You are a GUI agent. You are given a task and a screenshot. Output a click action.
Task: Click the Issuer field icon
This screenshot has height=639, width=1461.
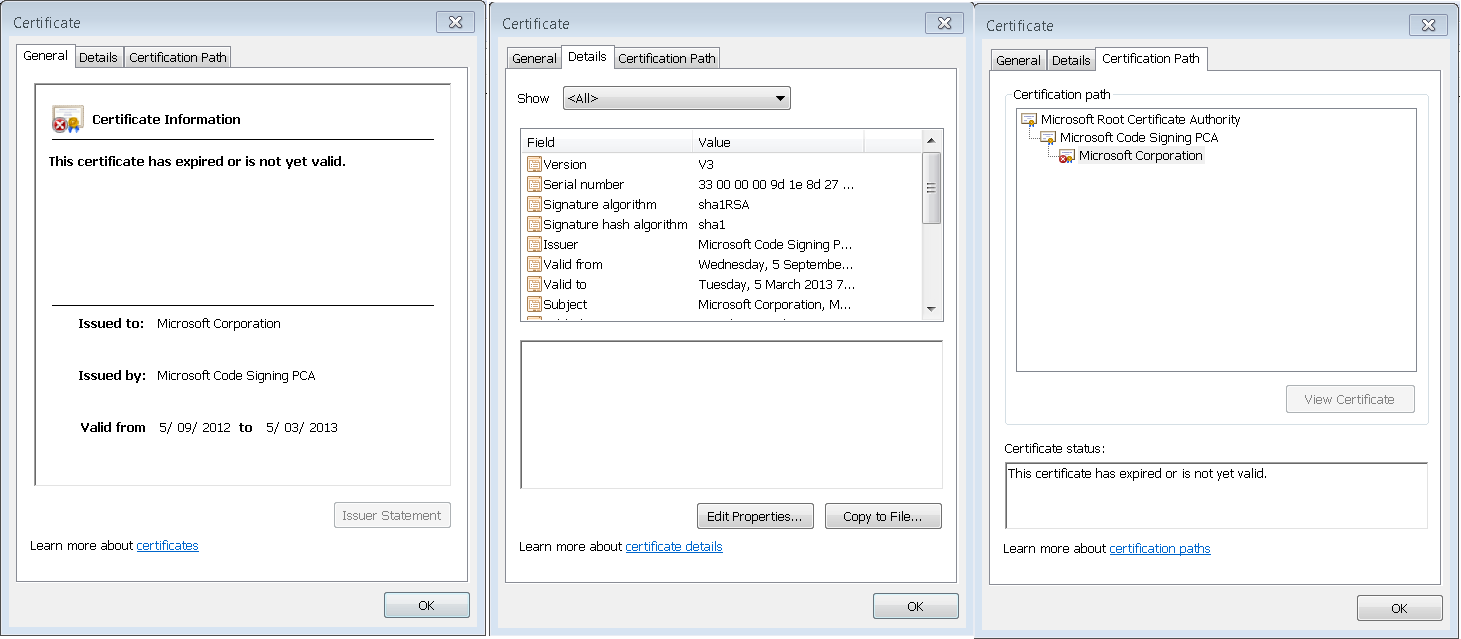[x=534, y=244]
